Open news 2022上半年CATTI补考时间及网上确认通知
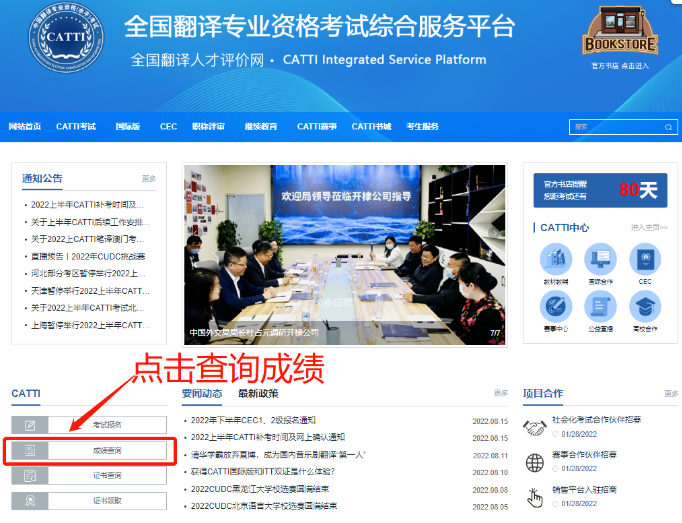The width and height of the screenshot is (682, 523). (x=267, y=437)
